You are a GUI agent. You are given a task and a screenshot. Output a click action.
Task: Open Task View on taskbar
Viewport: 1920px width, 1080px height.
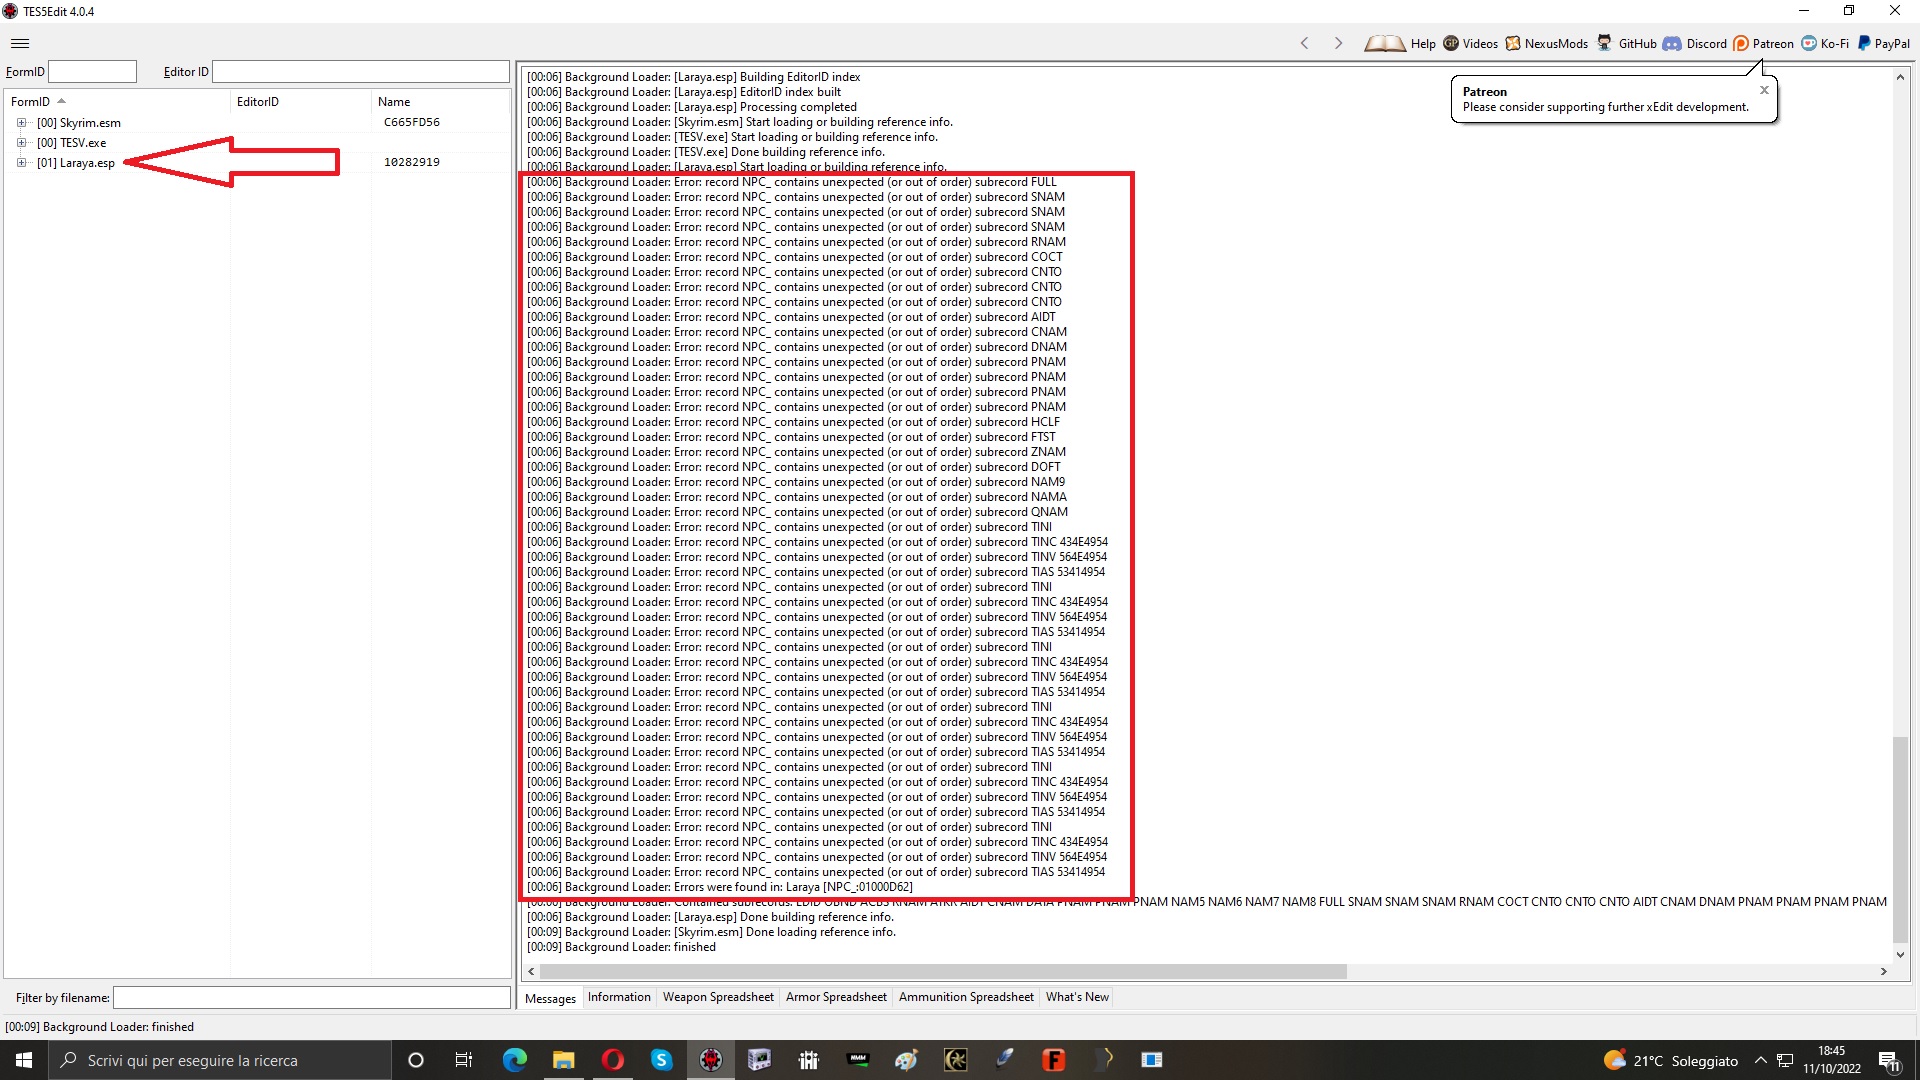tap(464, 1060)
